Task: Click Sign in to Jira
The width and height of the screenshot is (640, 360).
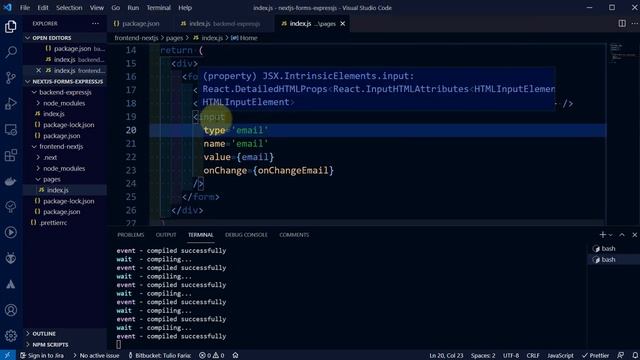Action: pyautogui.click(x=42, y=356)
